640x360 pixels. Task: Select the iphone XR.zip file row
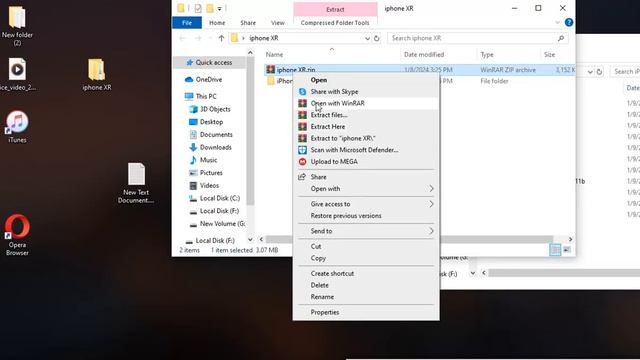(420, 70)
